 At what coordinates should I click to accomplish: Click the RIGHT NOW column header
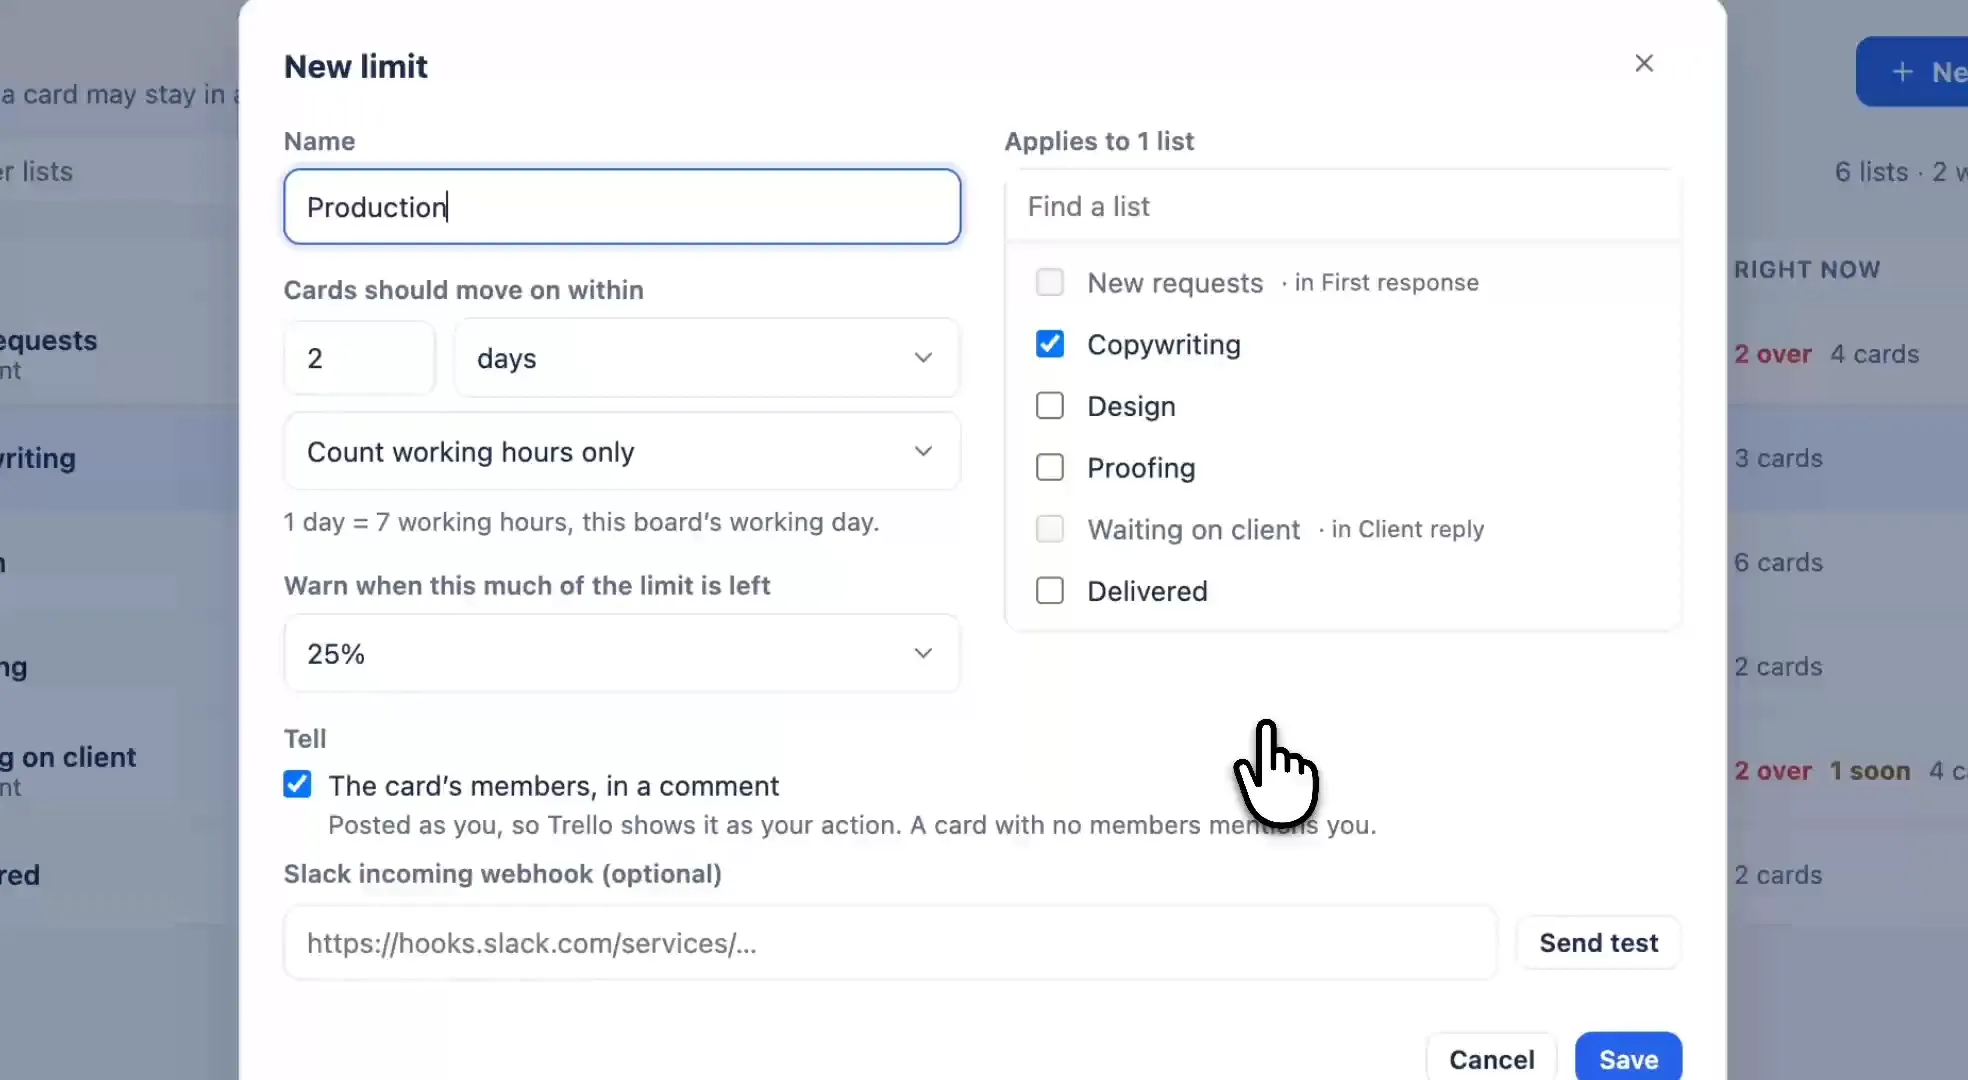tap(1807, 269)
